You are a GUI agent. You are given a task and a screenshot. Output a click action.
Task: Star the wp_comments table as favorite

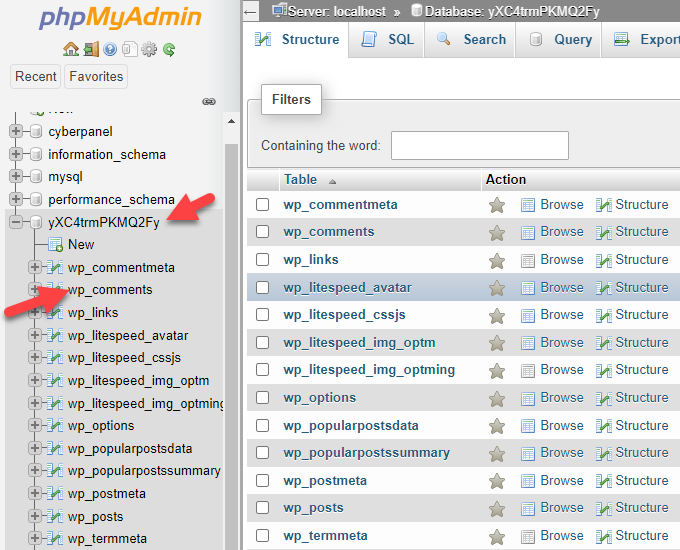point(497,233)
